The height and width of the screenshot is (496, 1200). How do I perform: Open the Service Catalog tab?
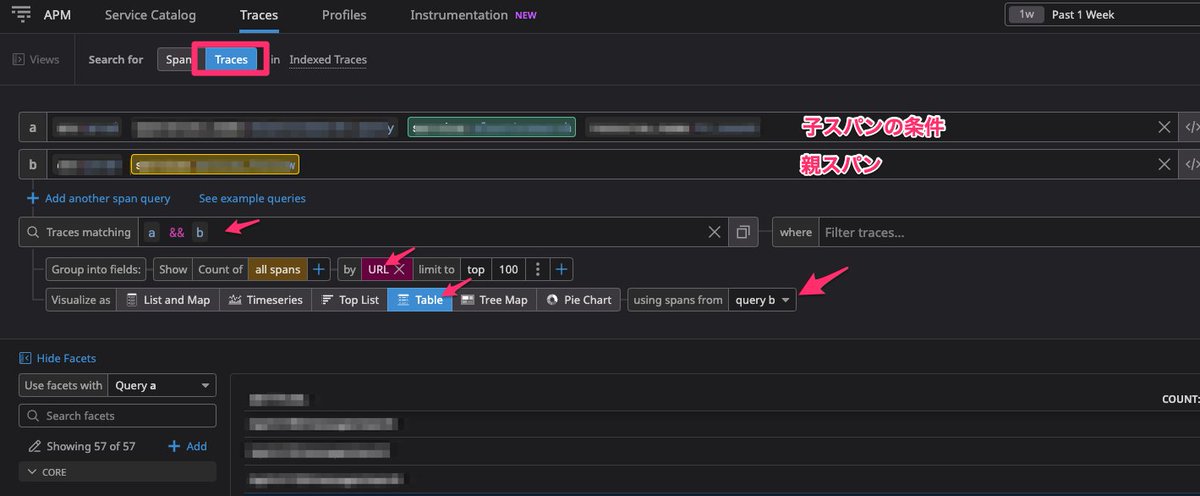tap(150, 15)
